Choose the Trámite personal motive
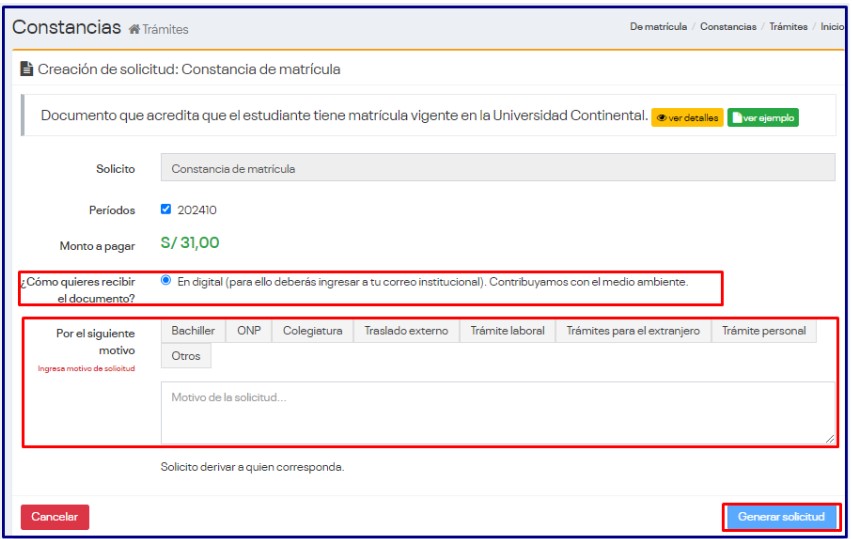 pos(763,331)
